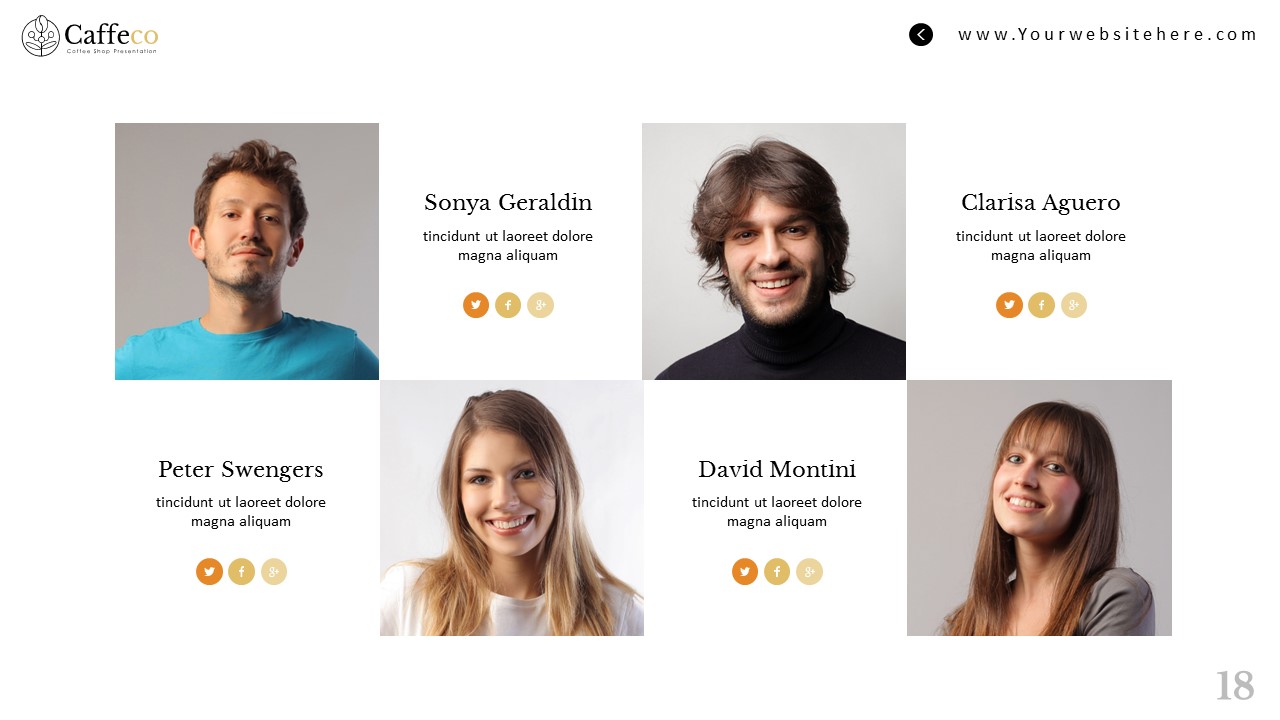Viewport: 1280px width, 720px height.
Task: Click the slide number 18
Action: (1235, 686)
